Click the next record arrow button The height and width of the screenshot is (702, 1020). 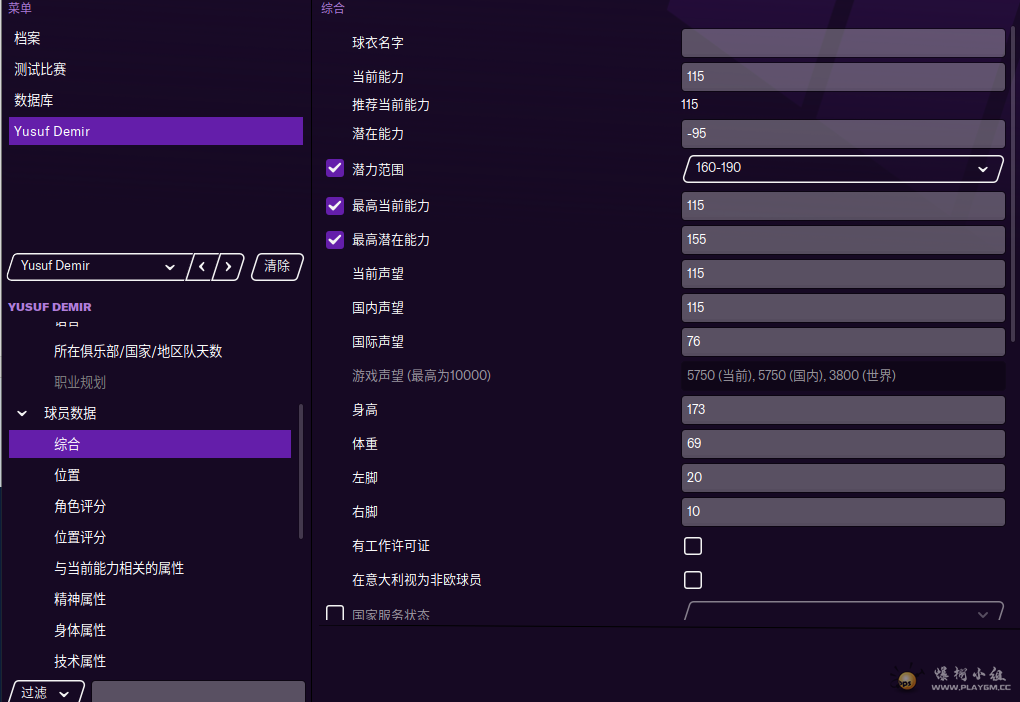pyautogui.click(x=229, y=266)
